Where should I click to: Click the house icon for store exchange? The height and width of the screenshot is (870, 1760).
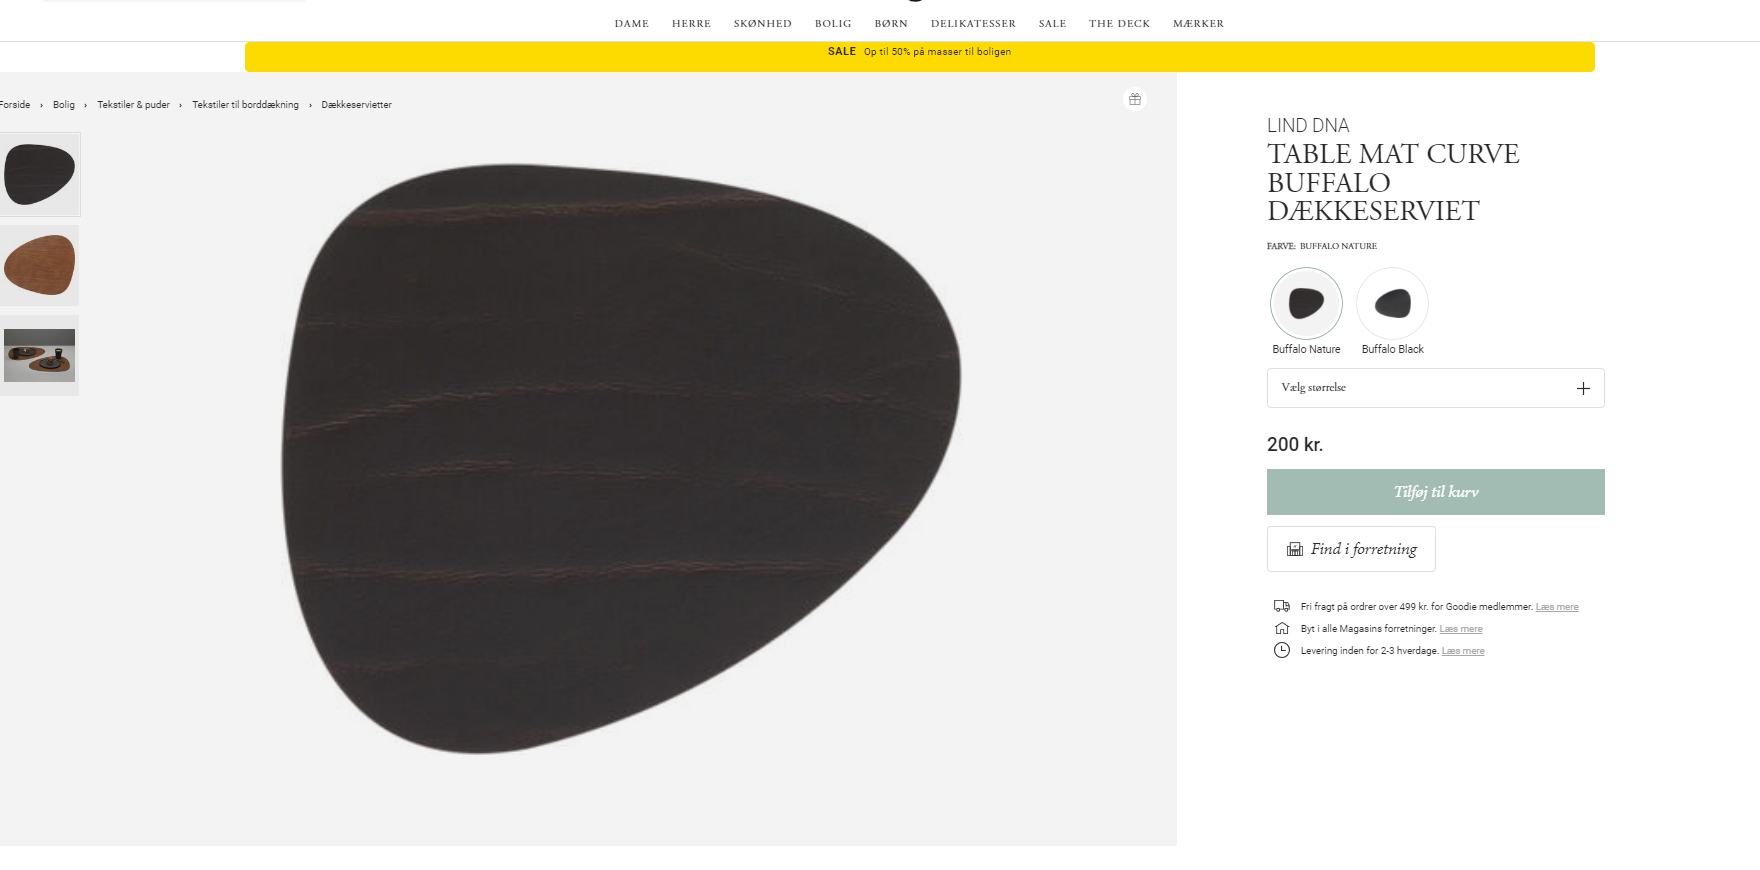click(x=1282, y=628)
